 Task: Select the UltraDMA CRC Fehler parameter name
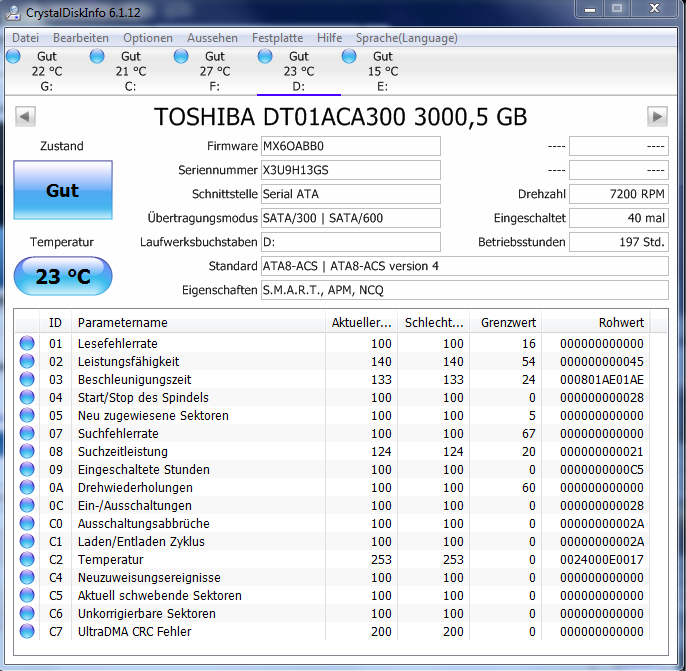135,632
